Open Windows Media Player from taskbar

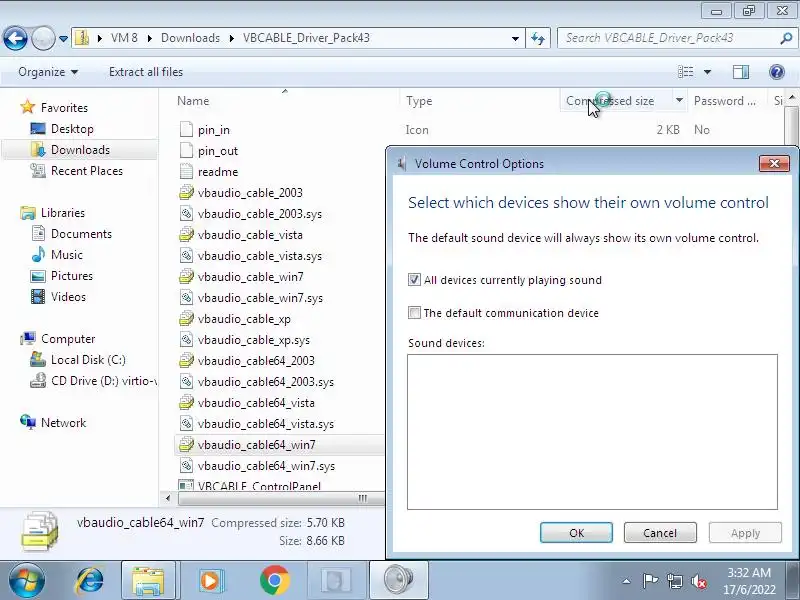pyautogui.click(x=210, y=581)
